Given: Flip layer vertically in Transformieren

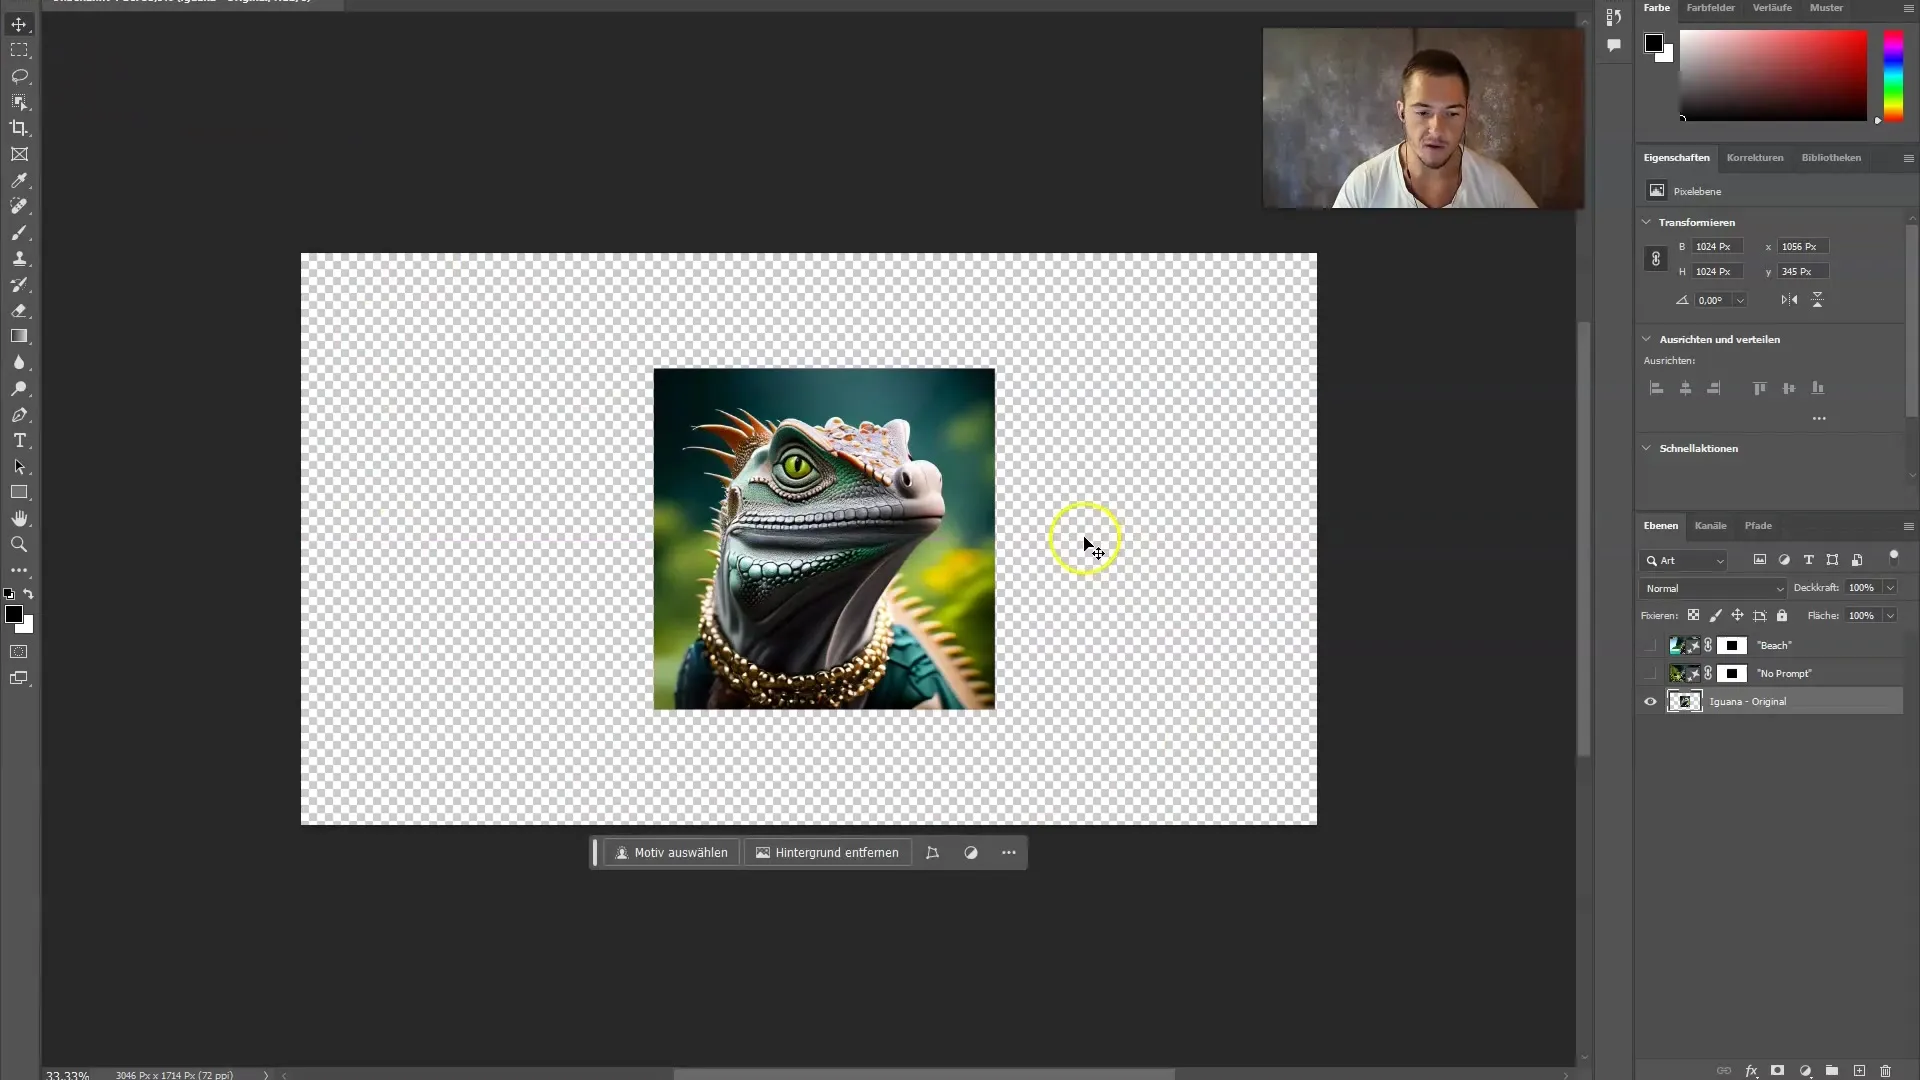Looking at the screenshot, I should (x=1817, y=300).
